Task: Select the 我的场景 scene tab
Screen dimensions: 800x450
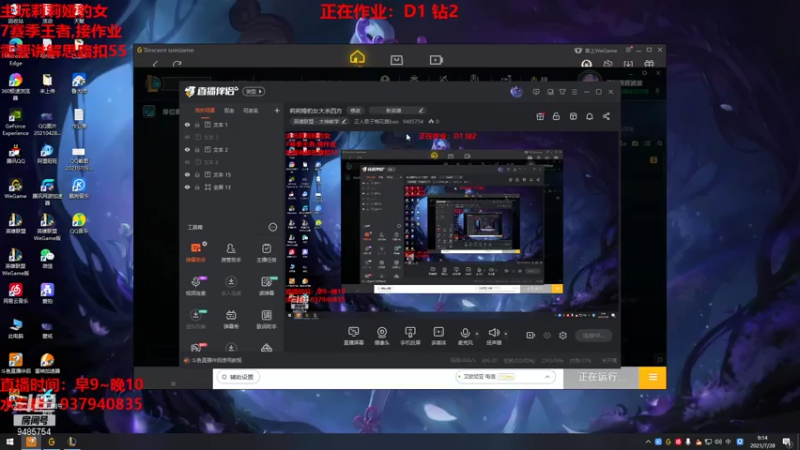Action: tap(205, 110)
